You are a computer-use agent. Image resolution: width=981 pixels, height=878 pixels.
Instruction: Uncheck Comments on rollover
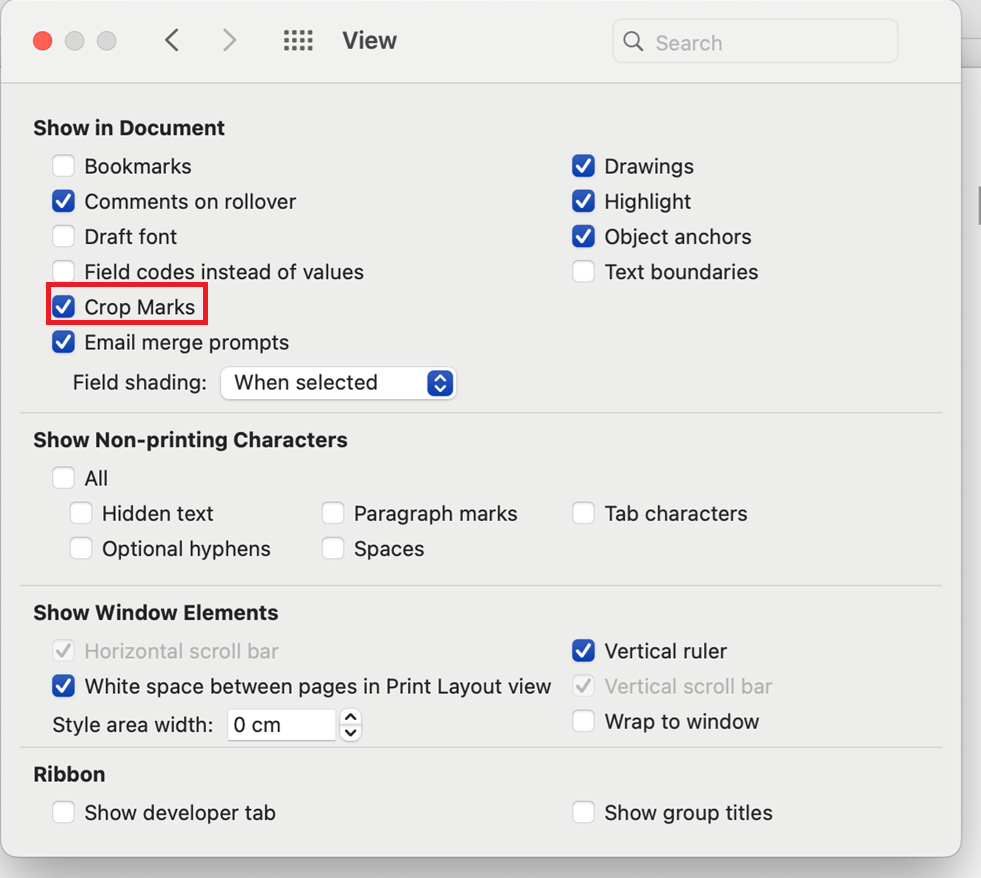[x=63, y=202]
